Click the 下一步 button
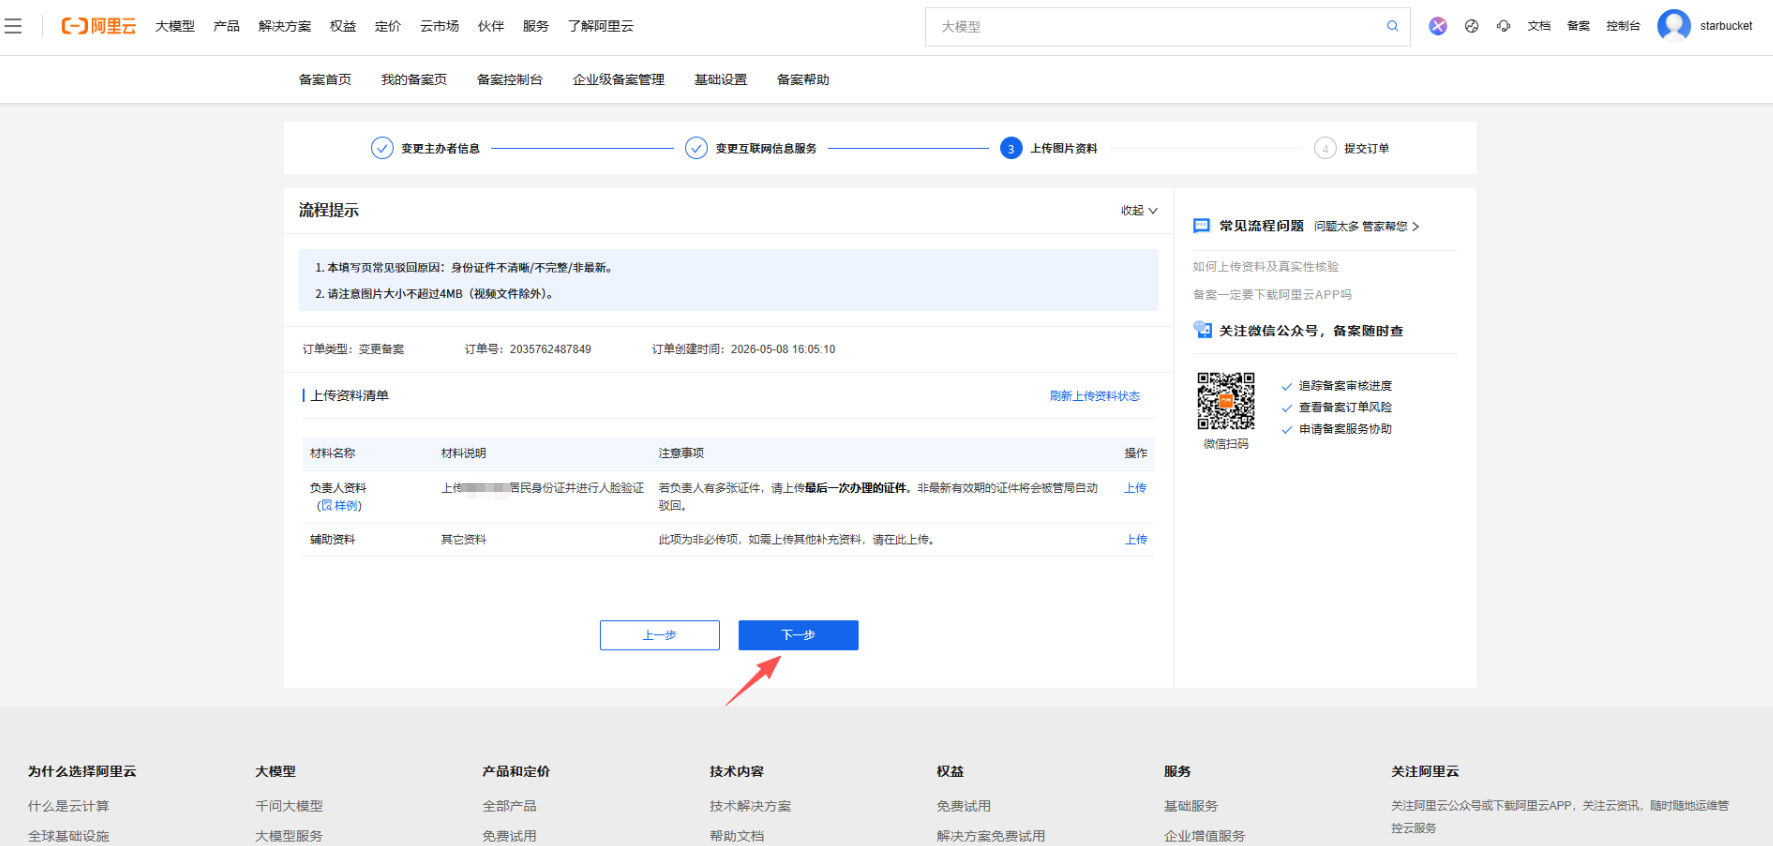This screenshot has width=1773, height=846. click(798, 635)
